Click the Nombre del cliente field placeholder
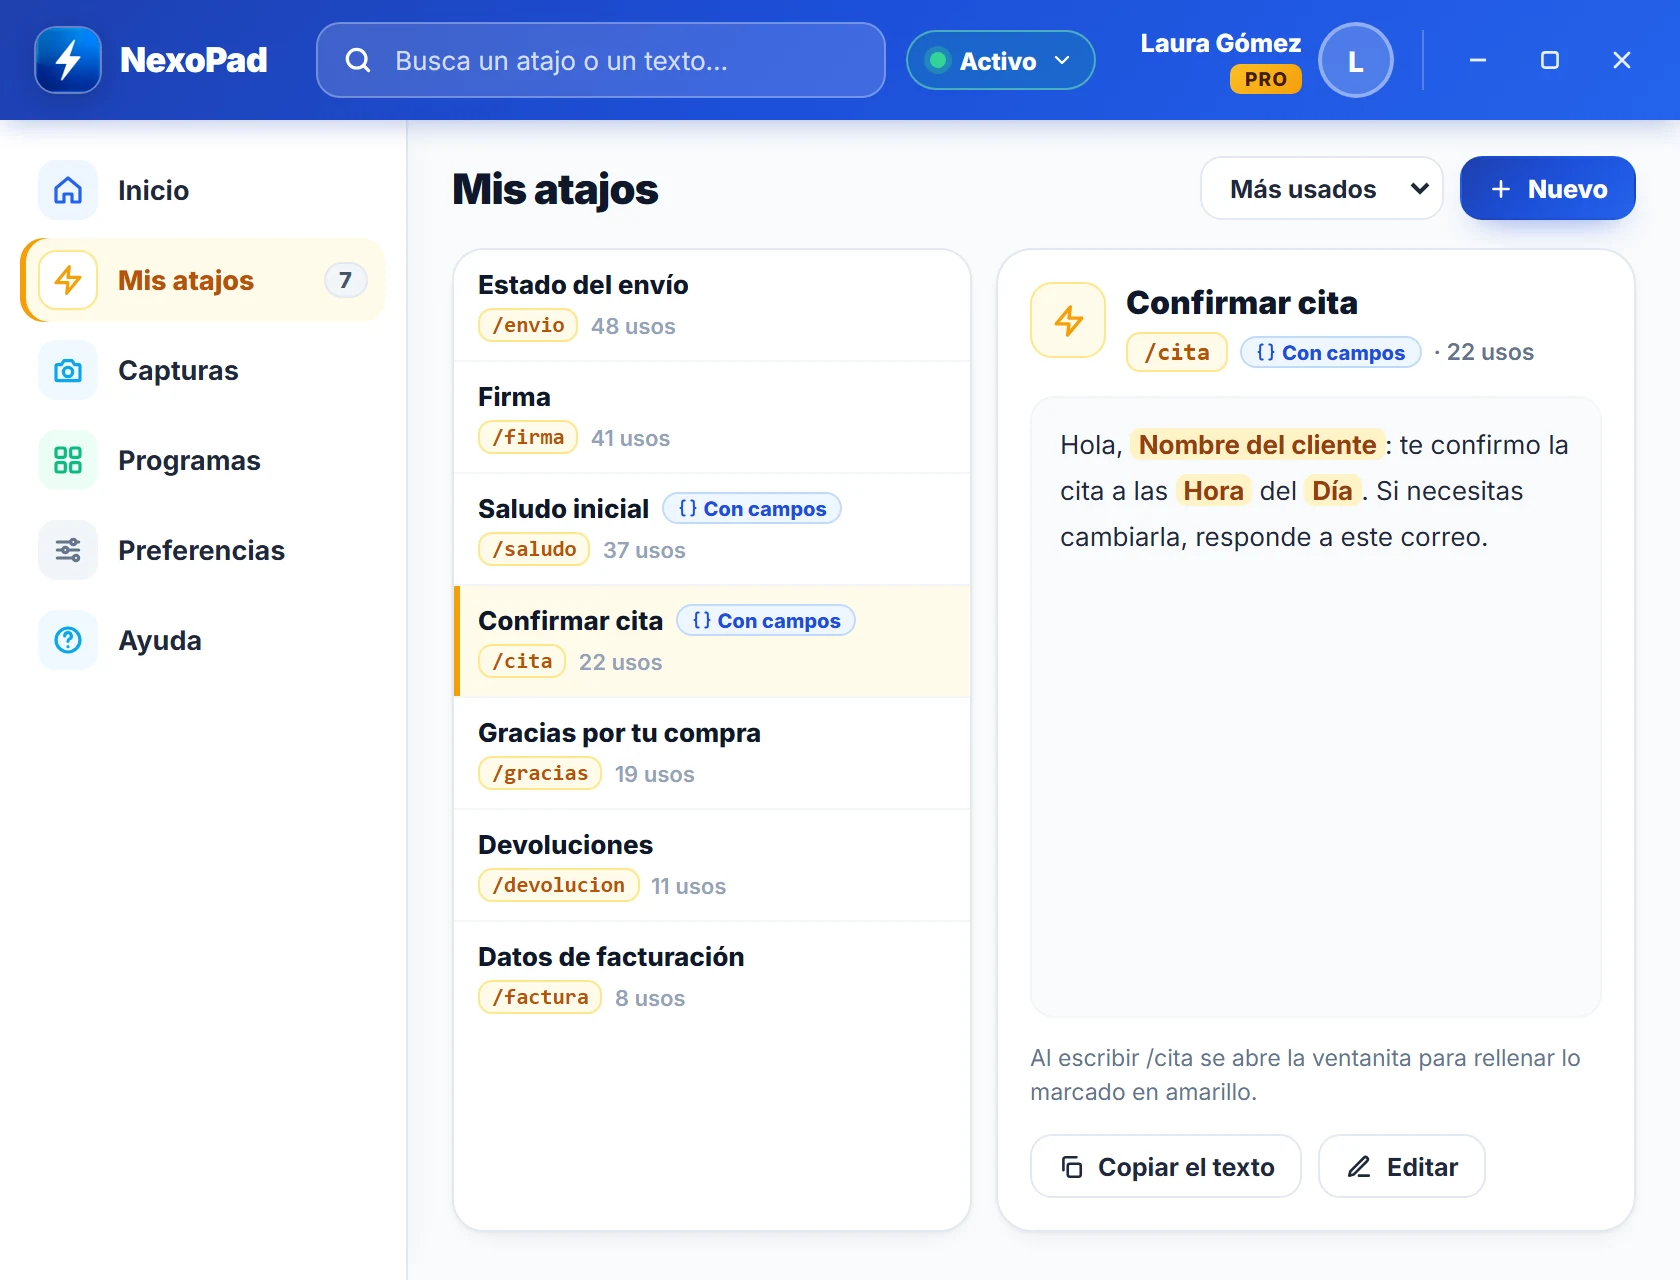This screenshot has height=1280, width=1680. coord(1258,445)
